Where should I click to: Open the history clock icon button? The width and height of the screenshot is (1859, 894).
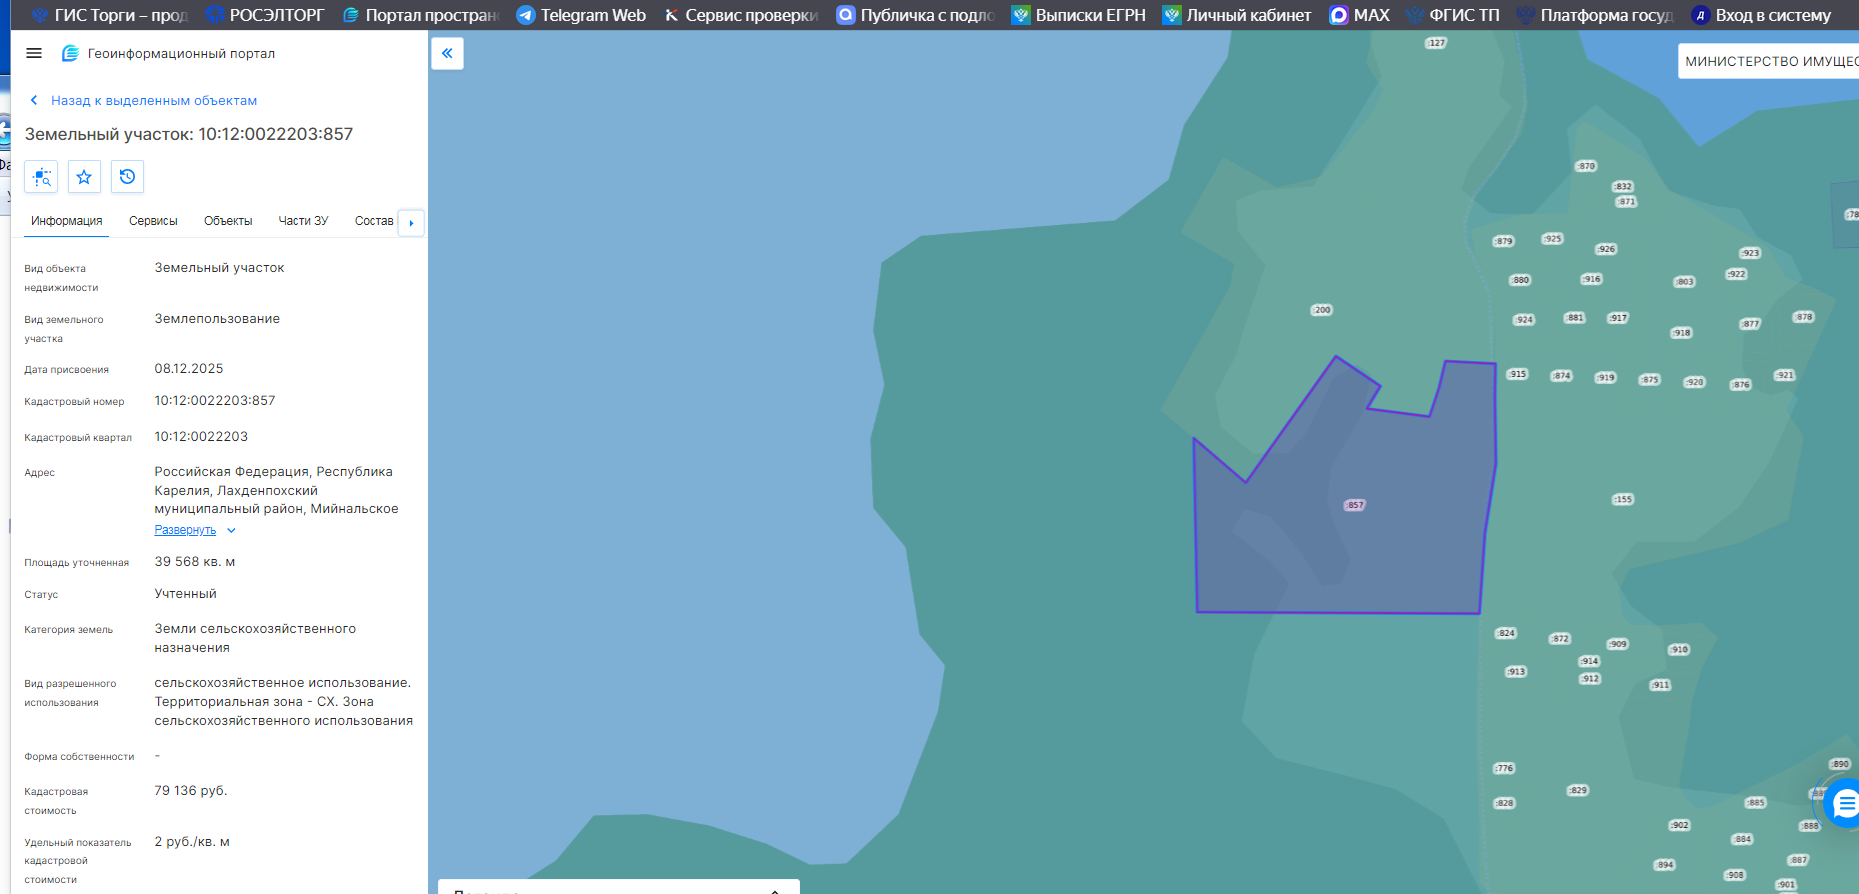[127, 177]
